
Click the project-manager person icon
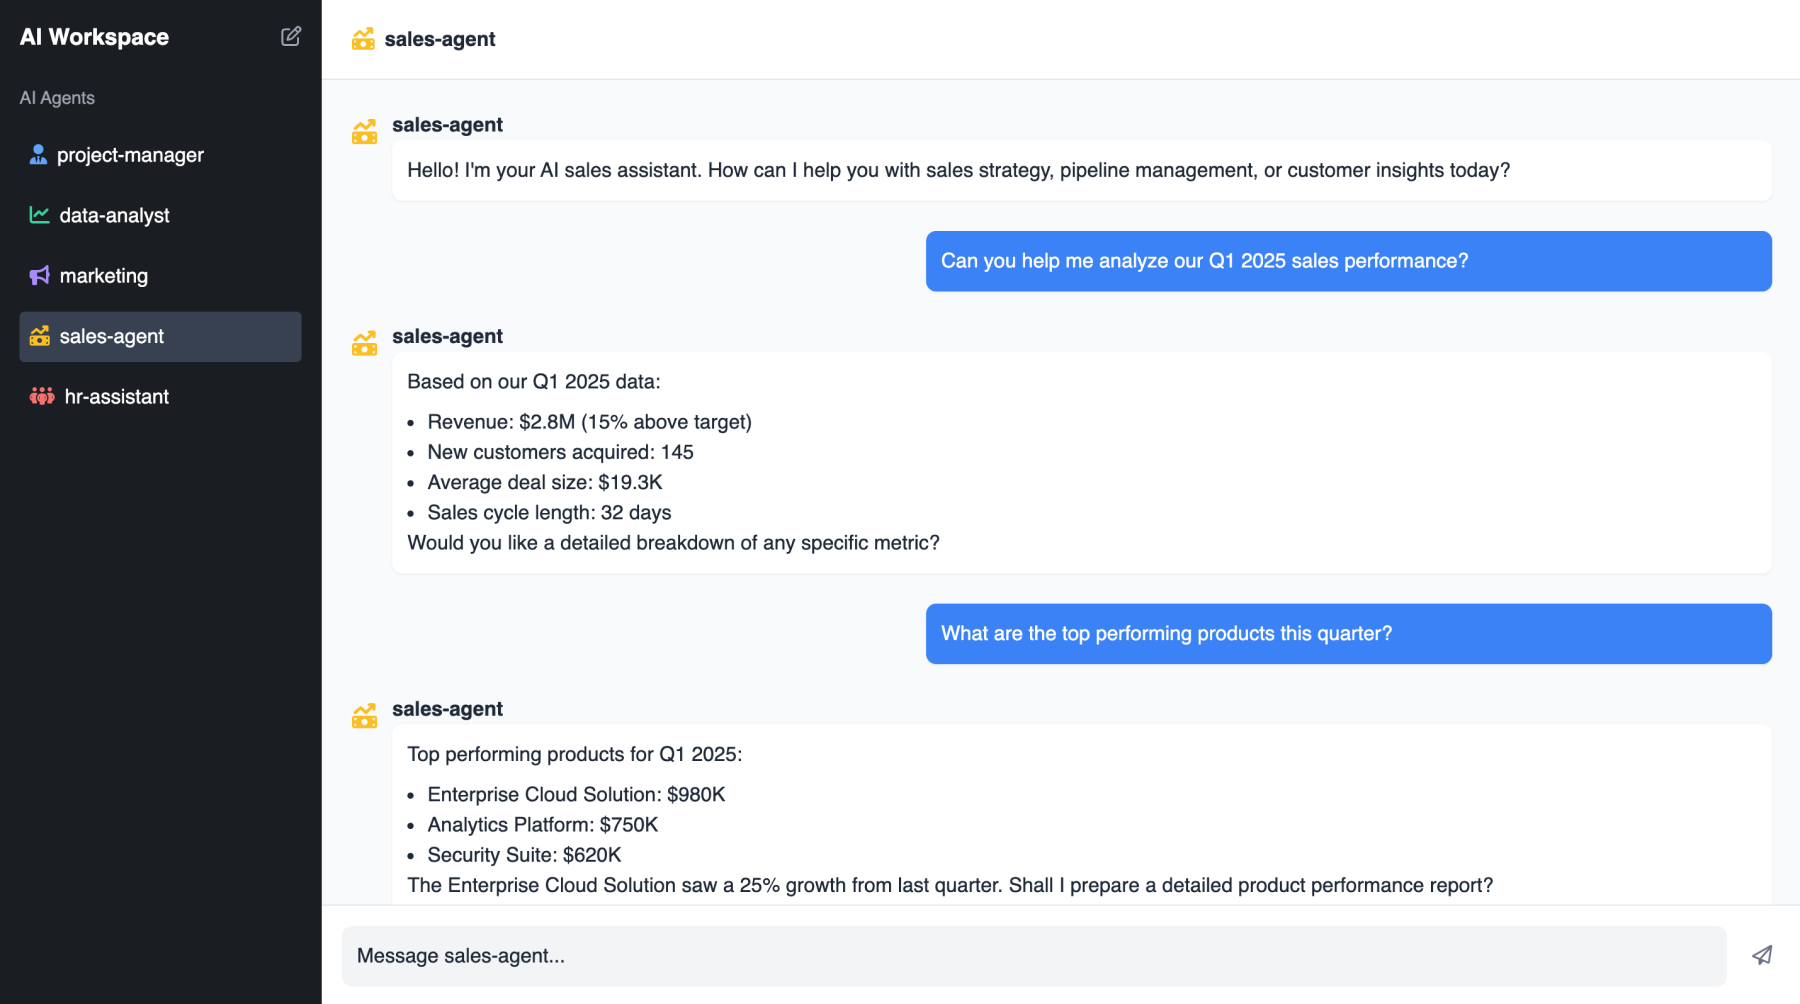tap(38, 155)
